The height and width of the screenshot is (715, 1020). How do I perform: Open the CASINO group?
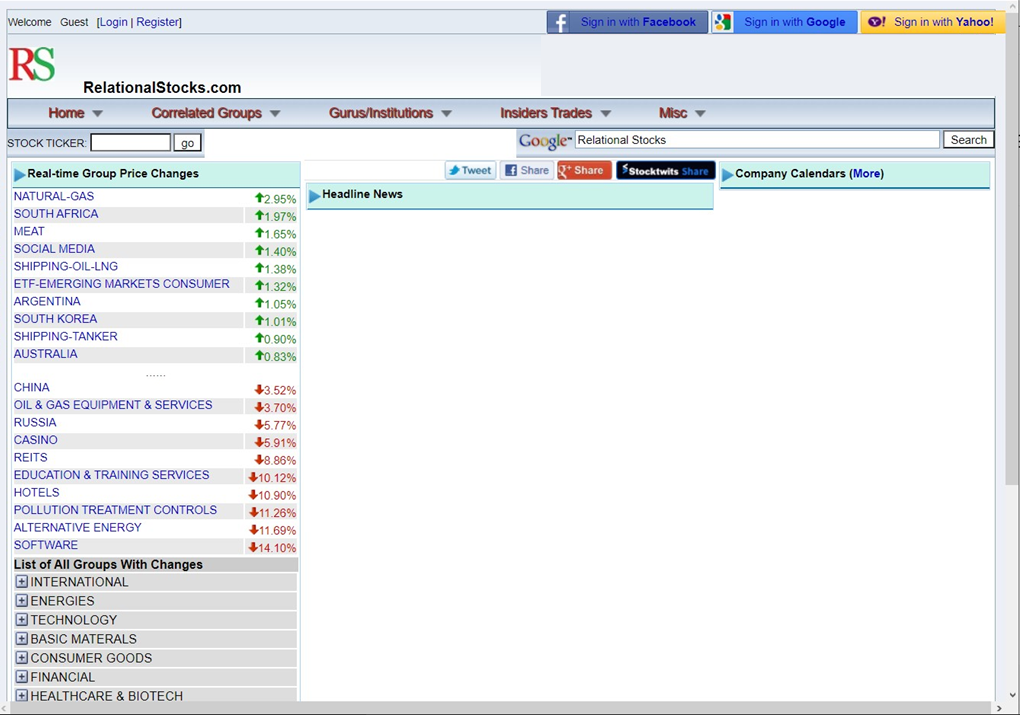click(36, 440)
